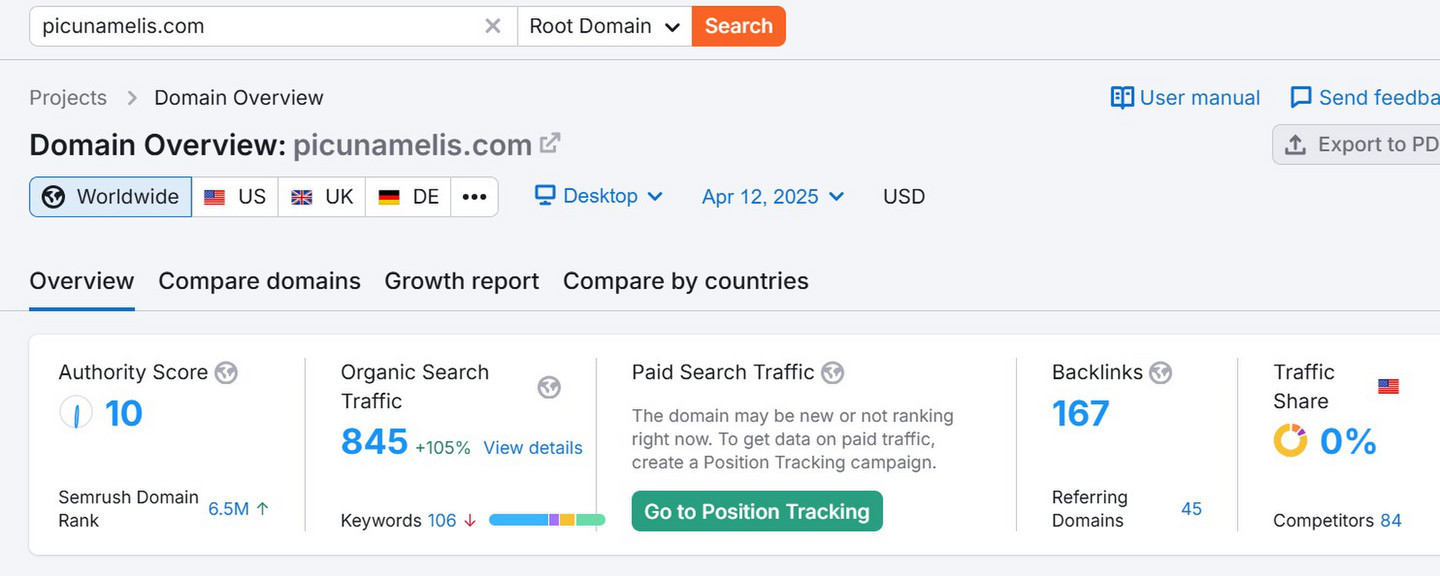Click the globe icon beside Organic Search Traffic
This screenshot has width=1440, height=576.
(x=549, y=387)
